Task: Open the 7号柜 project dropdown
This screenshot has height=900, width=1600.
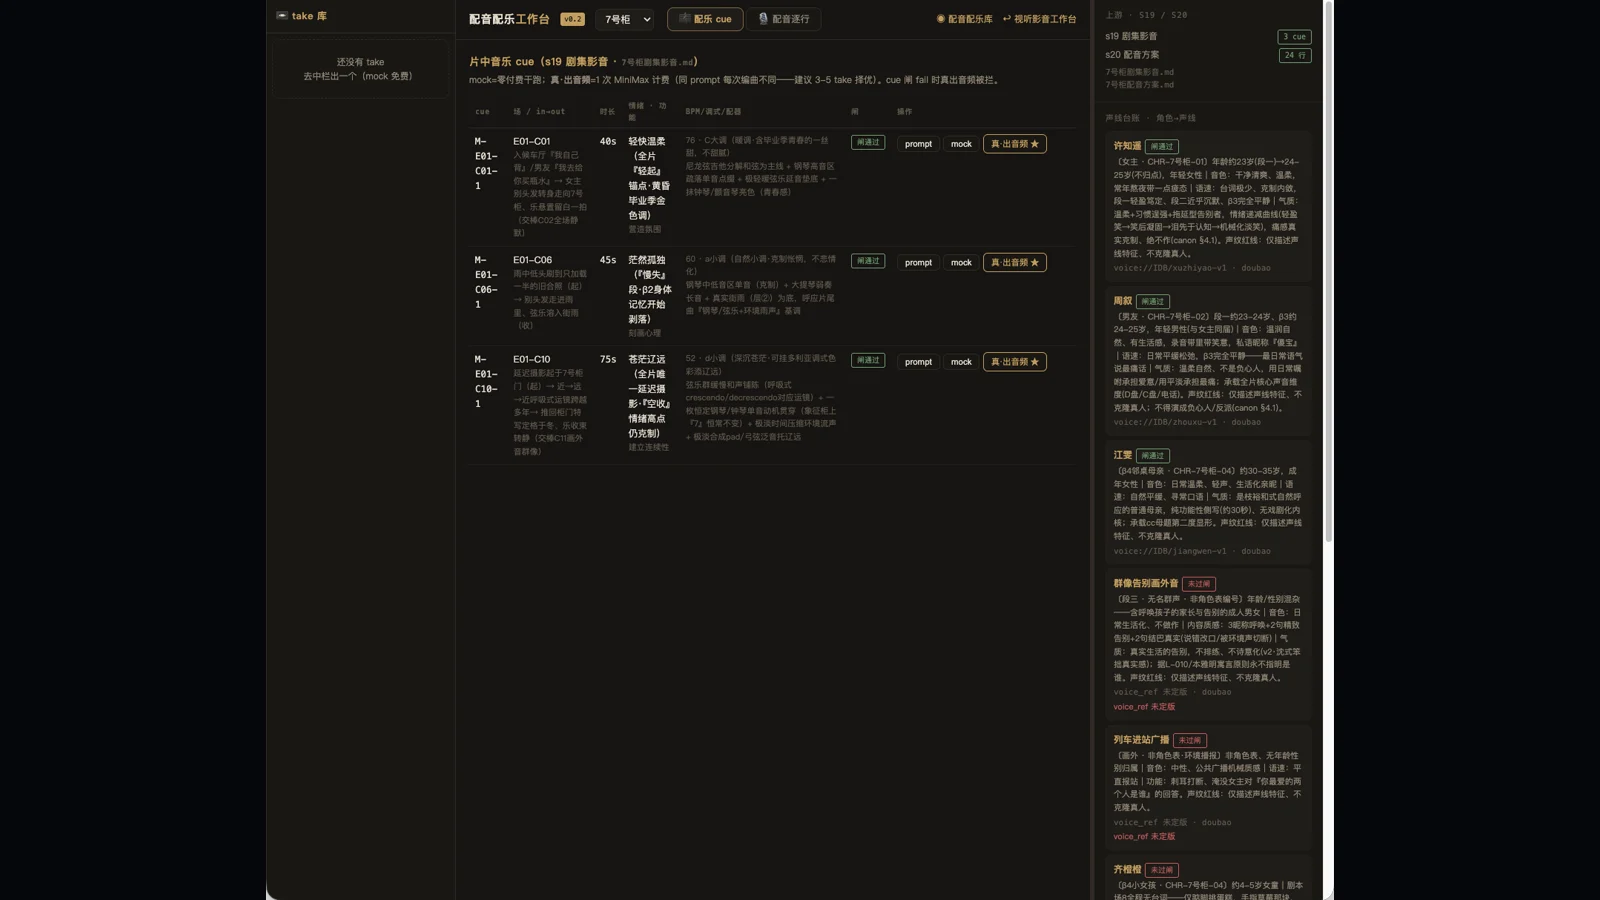Action: coord(627,19)
